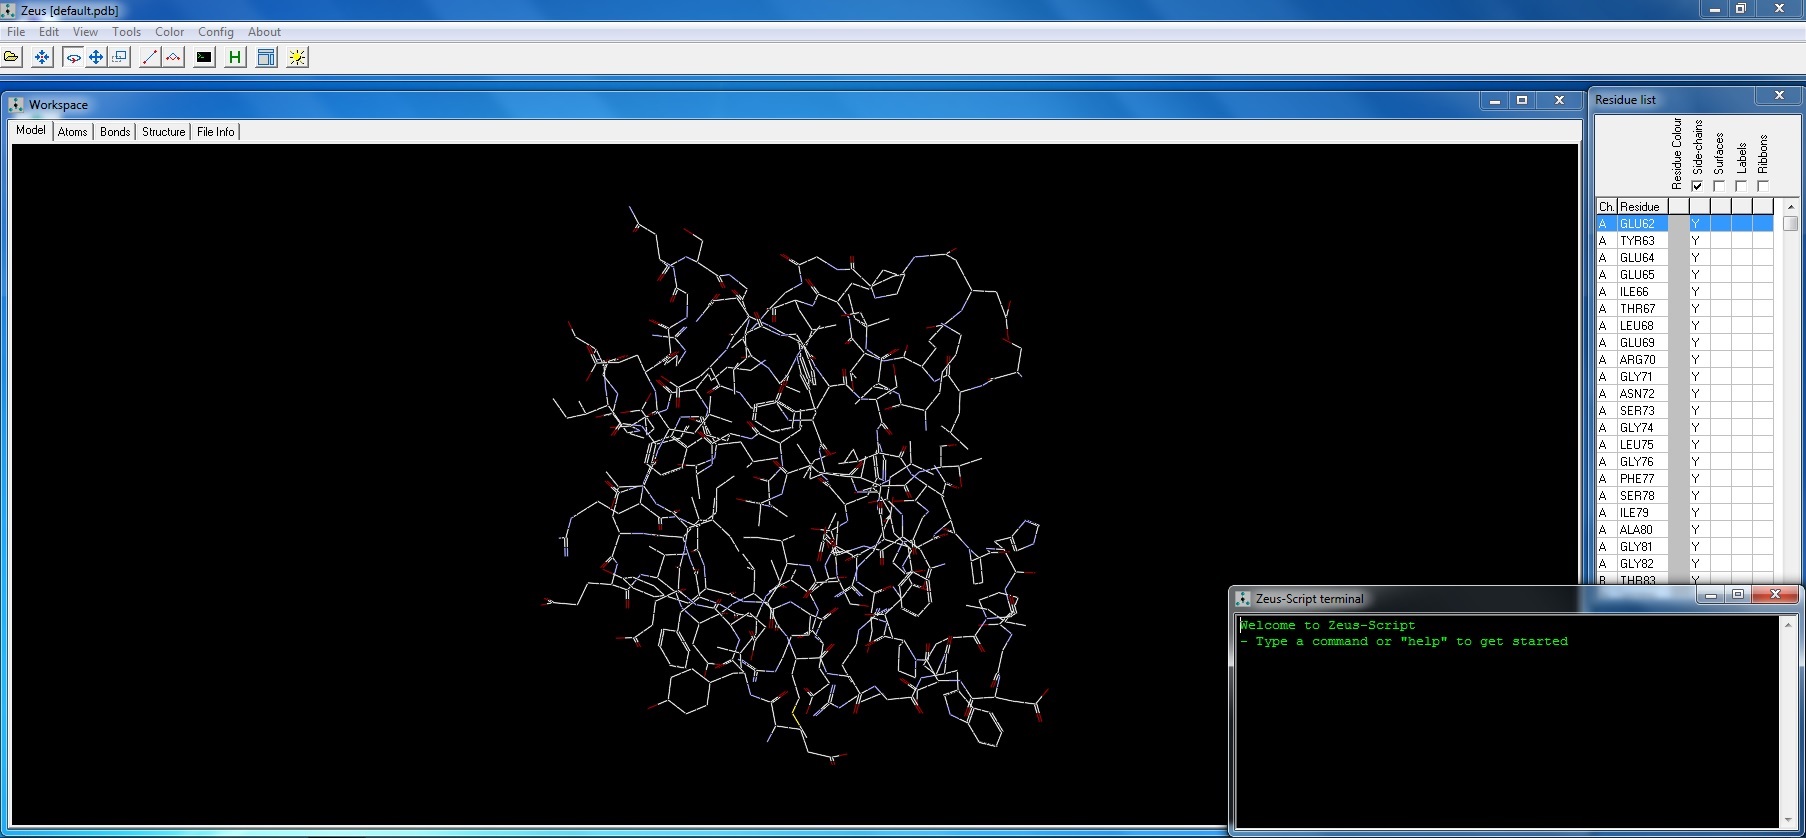Maximize the Zeus-Script terminal window
Viewport: 1806px width, 838px height.
1738,595
